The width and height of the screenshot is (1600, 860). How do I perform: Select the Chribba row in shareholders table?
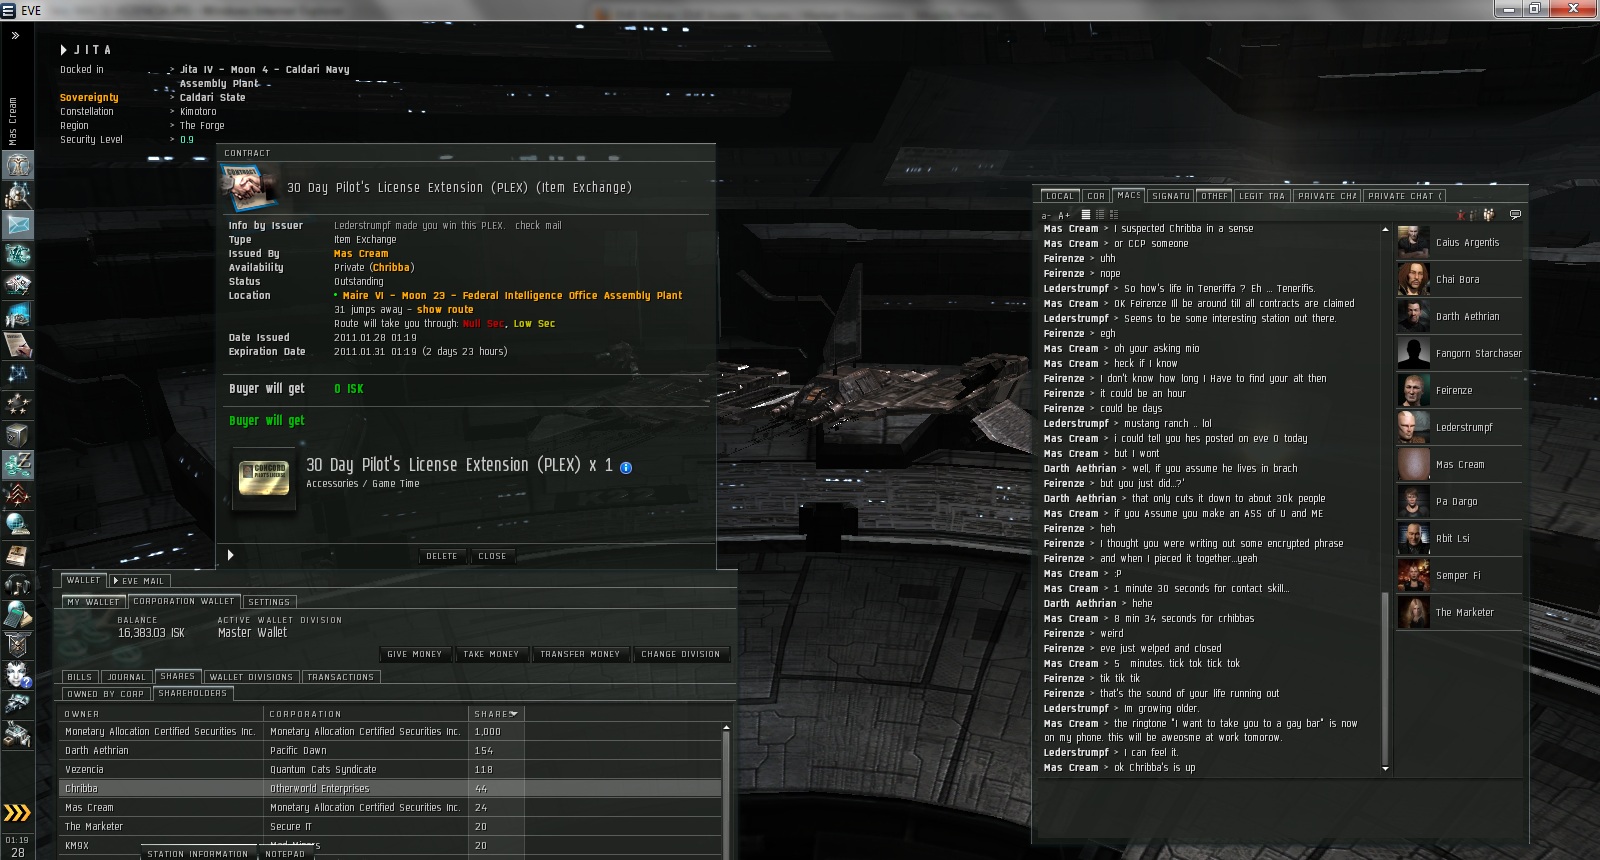pos(390,789)
